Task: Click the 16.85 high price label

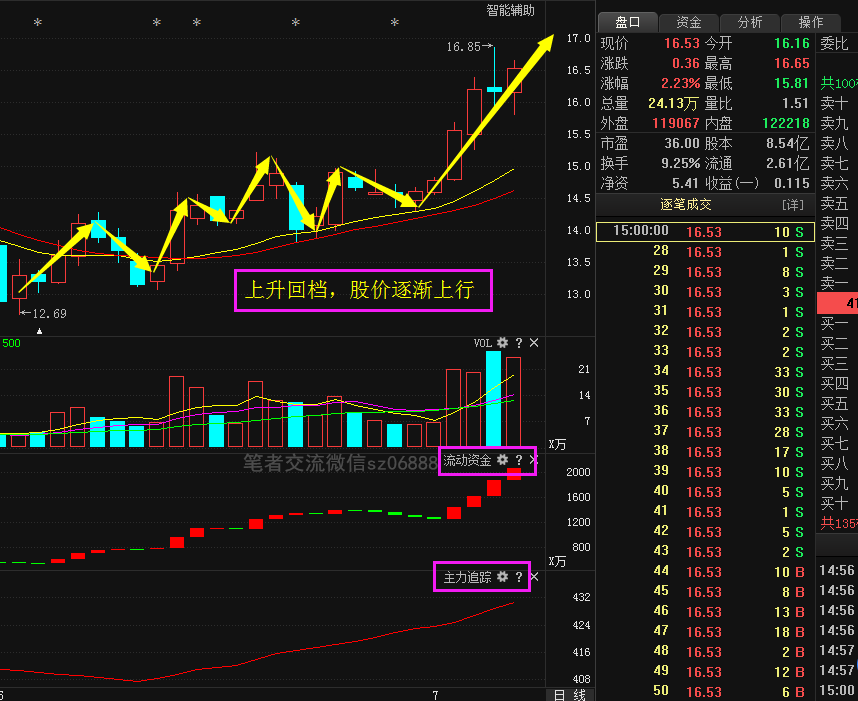Action: (463, 47)
